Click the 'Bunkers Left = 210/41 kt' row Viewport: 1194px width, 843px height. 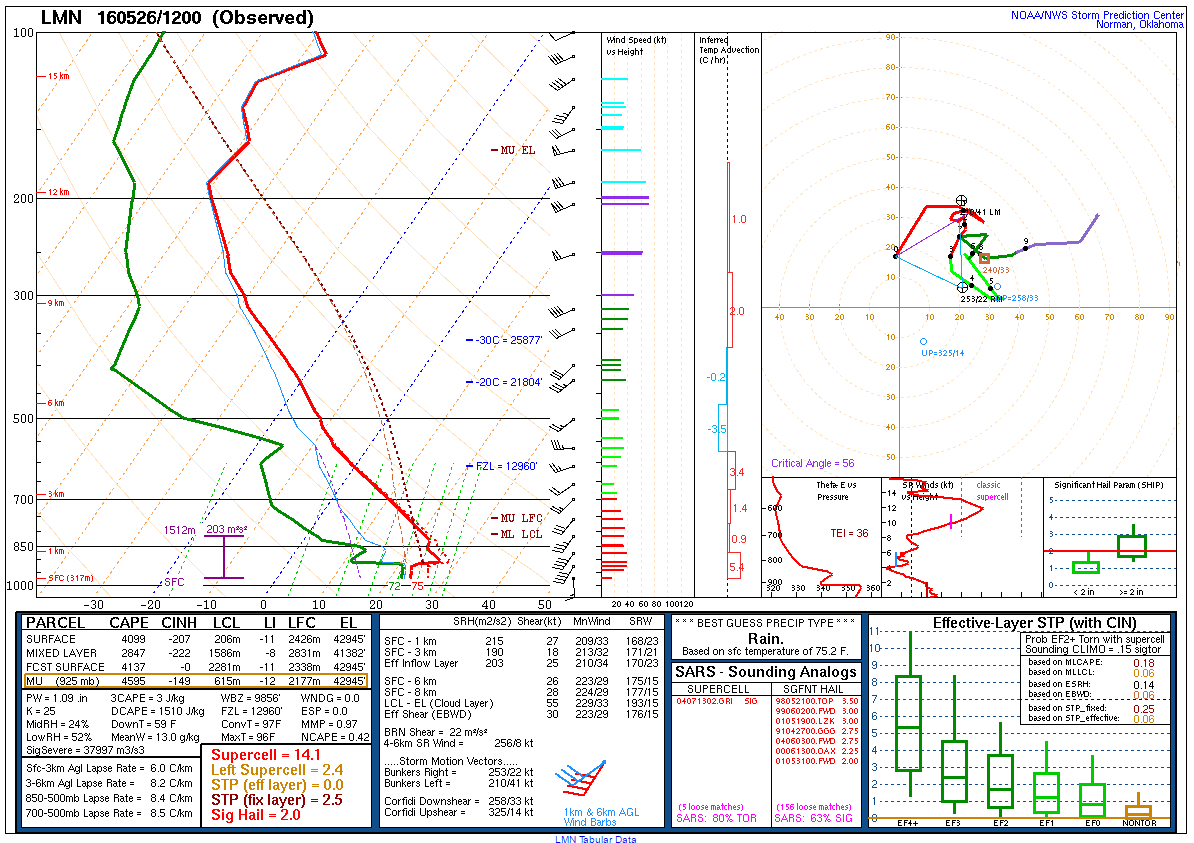pyautogui.click(x=458, y=783)
